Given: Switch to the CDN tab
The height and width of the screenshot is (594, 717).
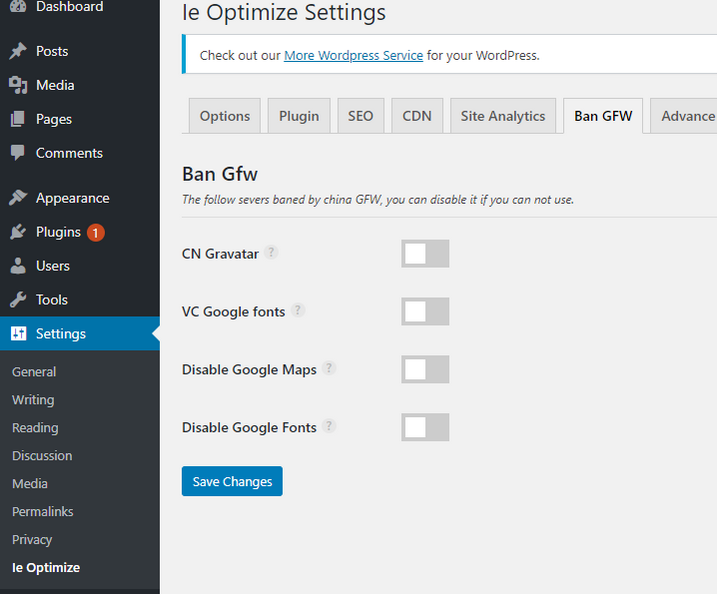Looking at the screenshot, I should click(417, 116).
